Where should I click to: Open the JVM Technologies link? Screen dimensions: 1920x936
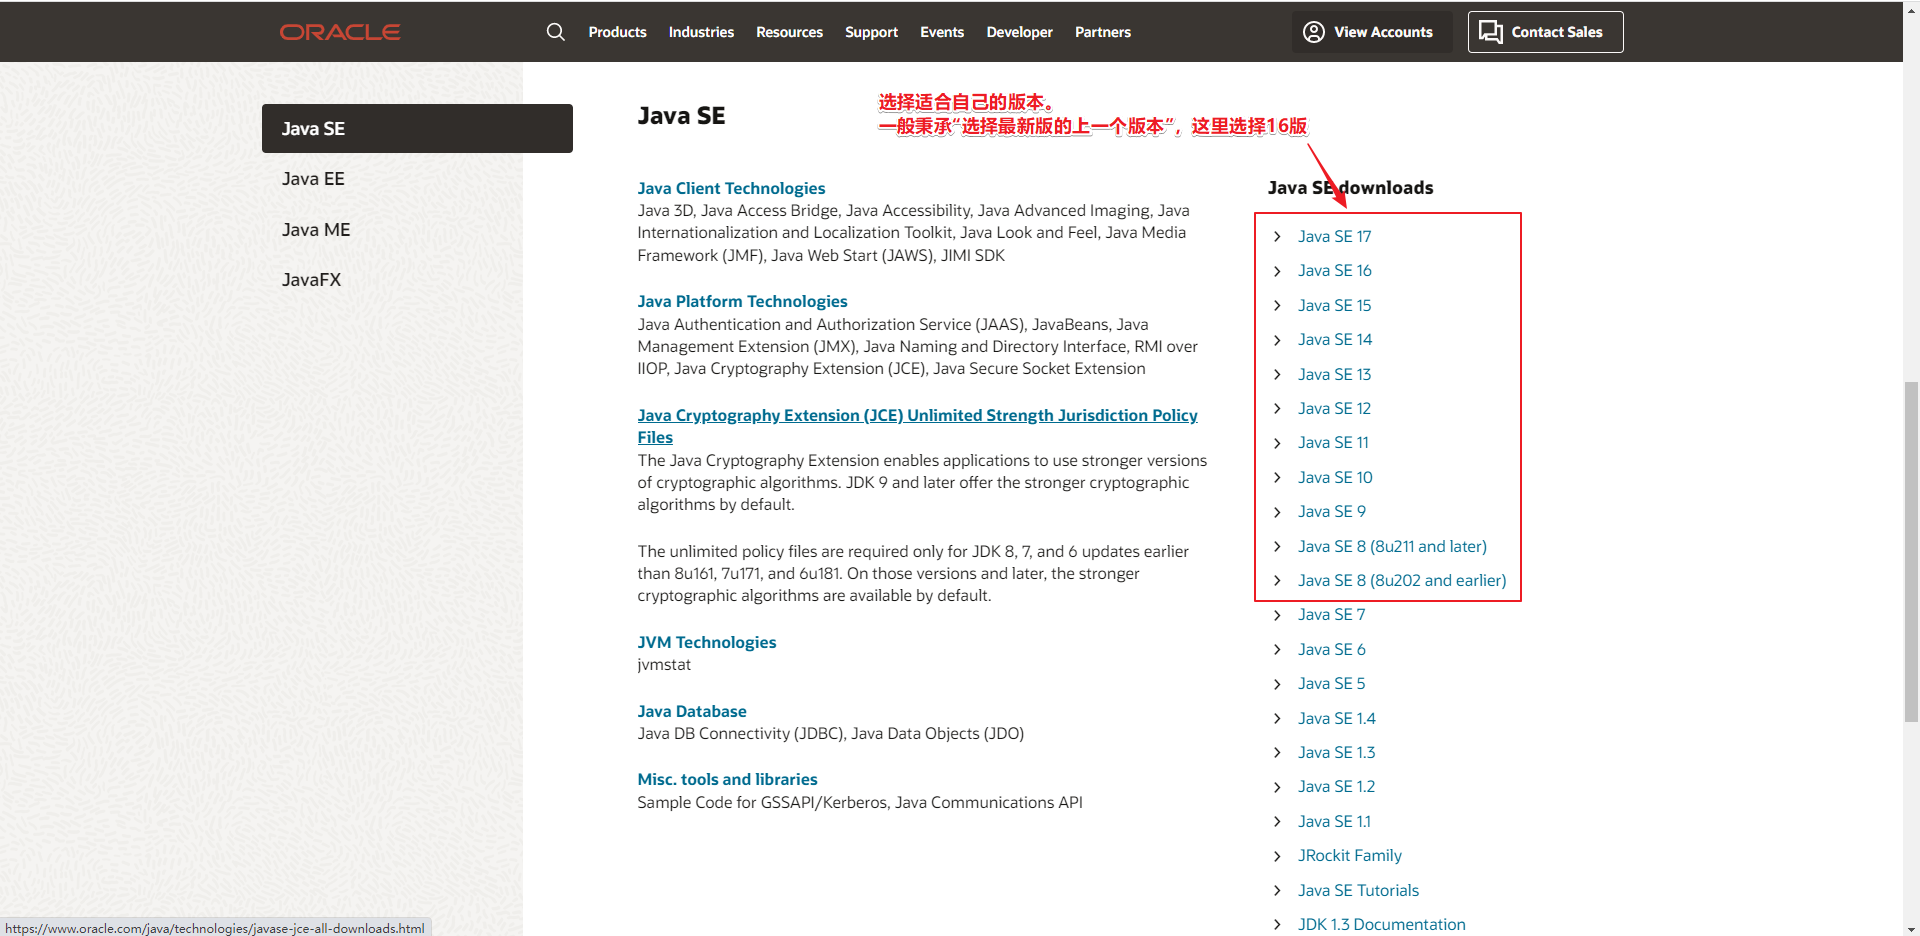click(707, 642)
